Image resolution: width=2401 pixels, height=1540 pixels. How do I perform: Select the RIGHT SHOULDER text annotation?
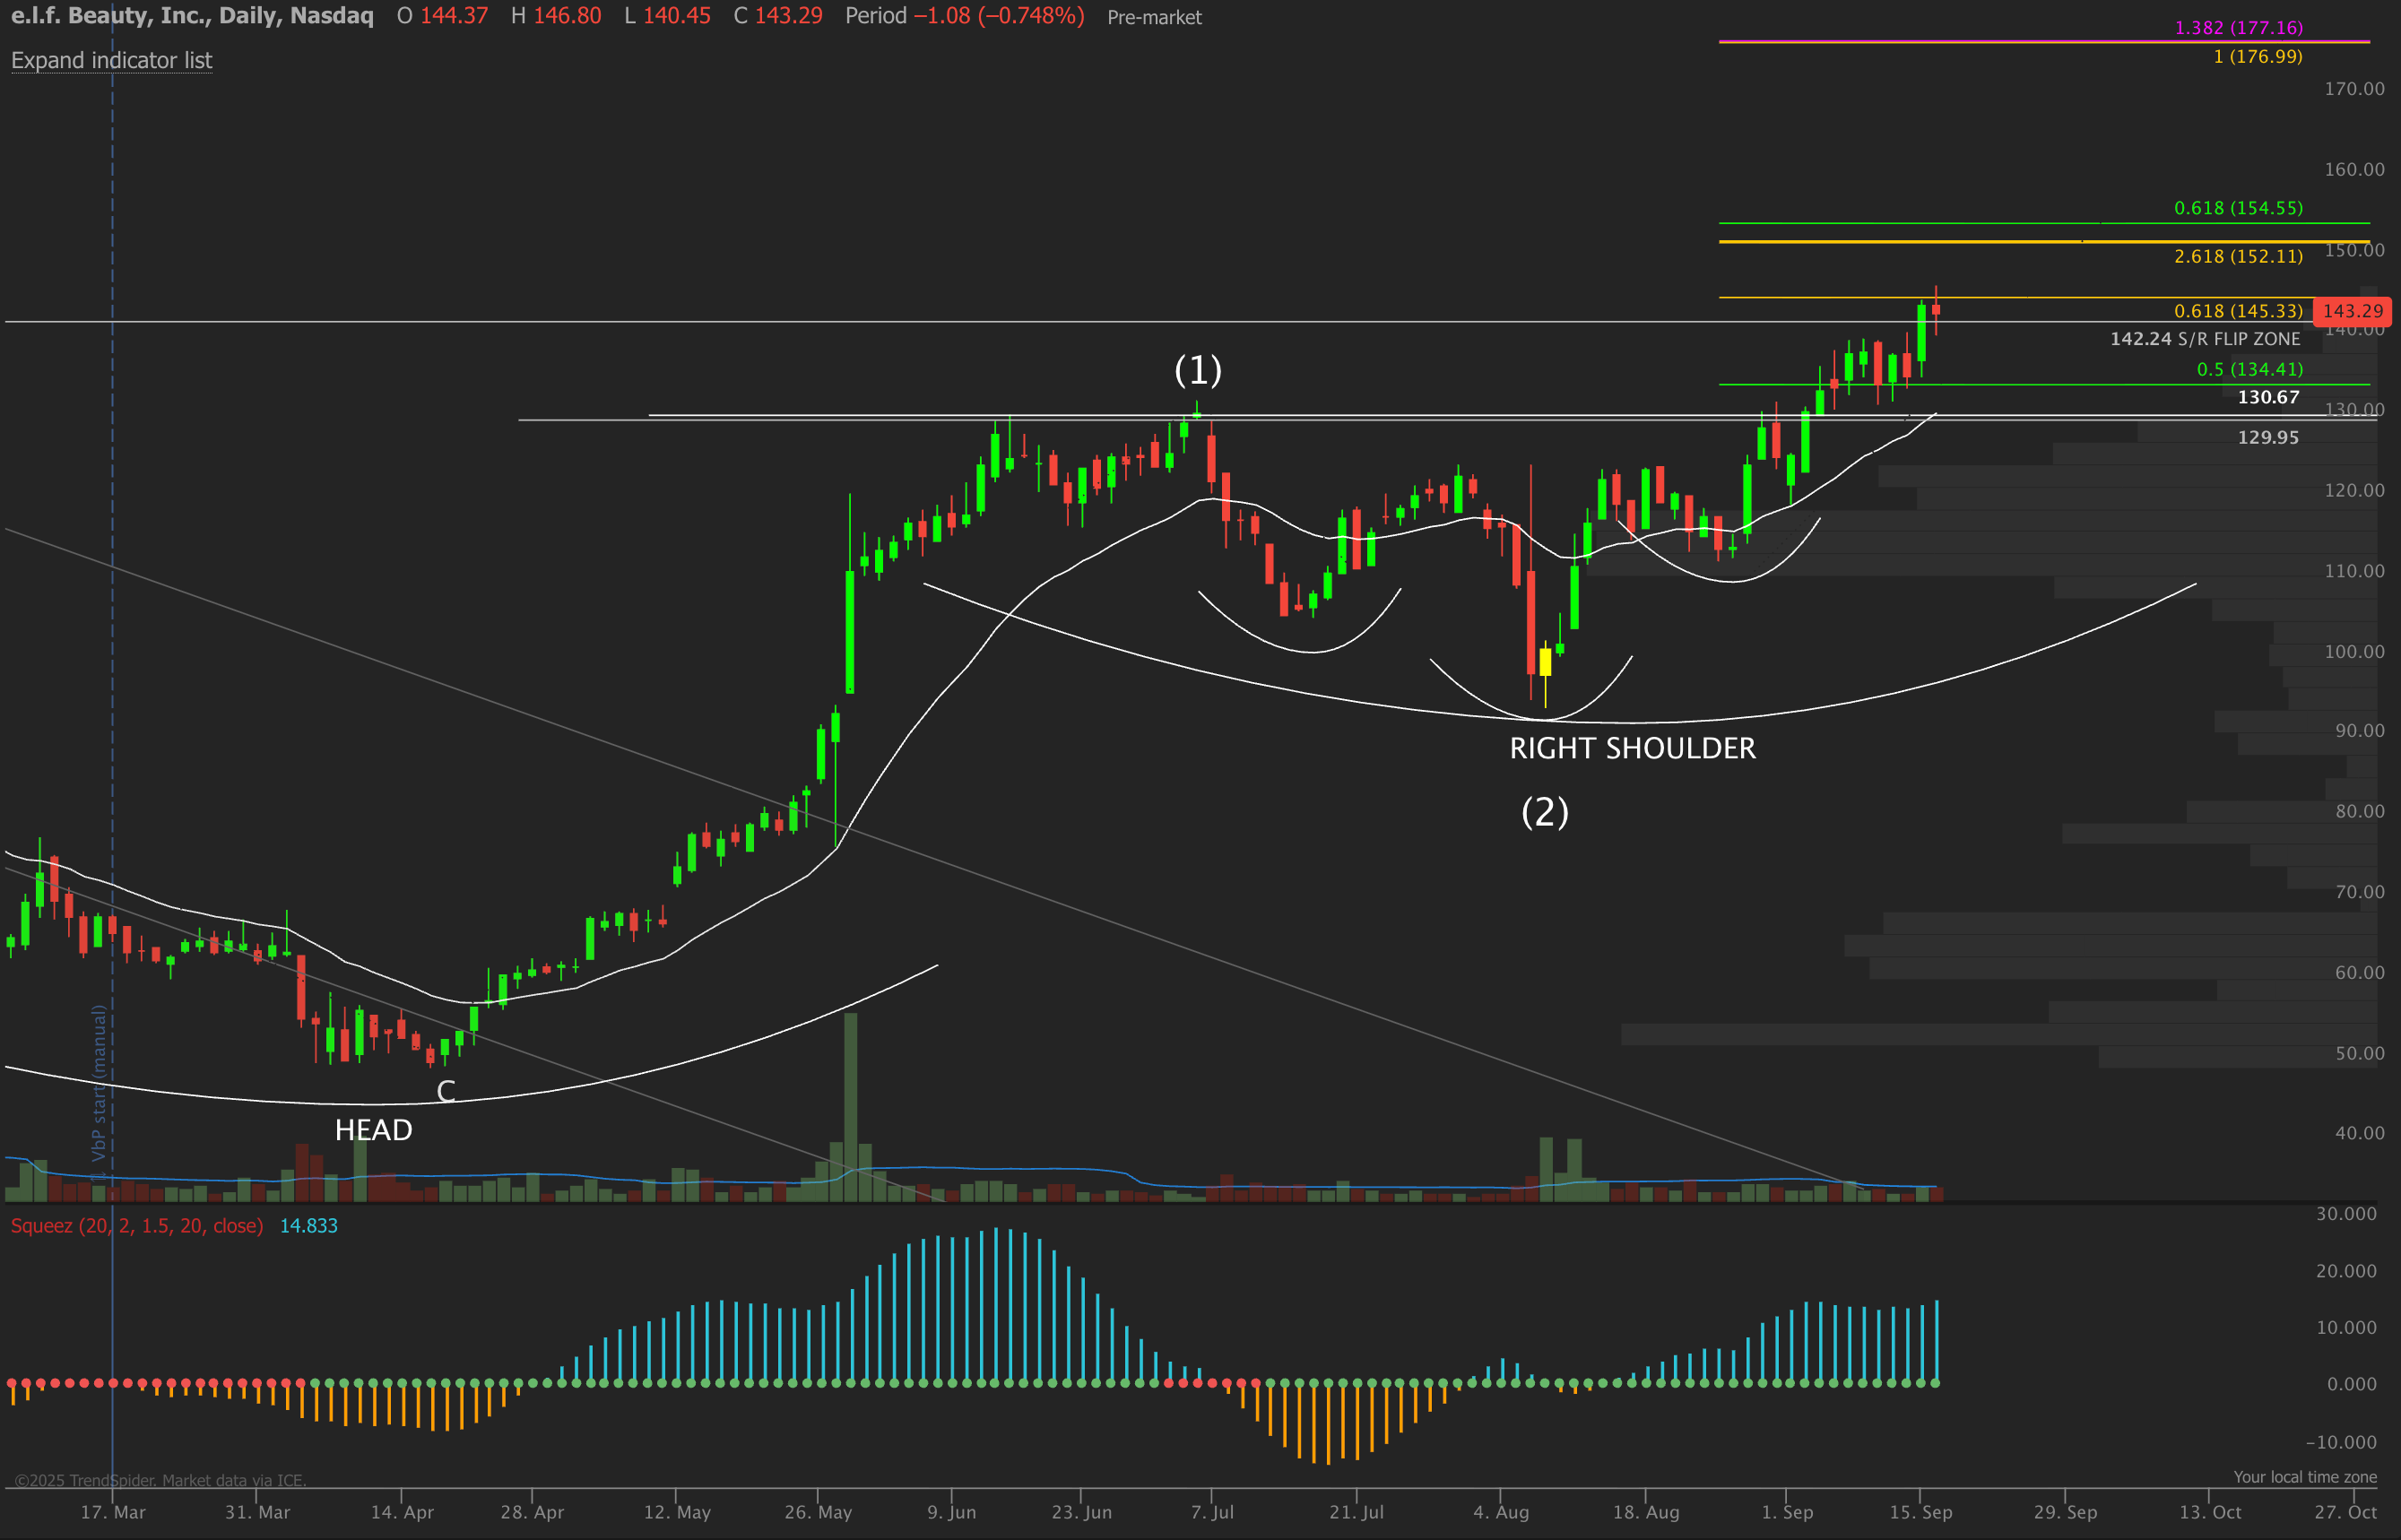(x=1632, y=748)
